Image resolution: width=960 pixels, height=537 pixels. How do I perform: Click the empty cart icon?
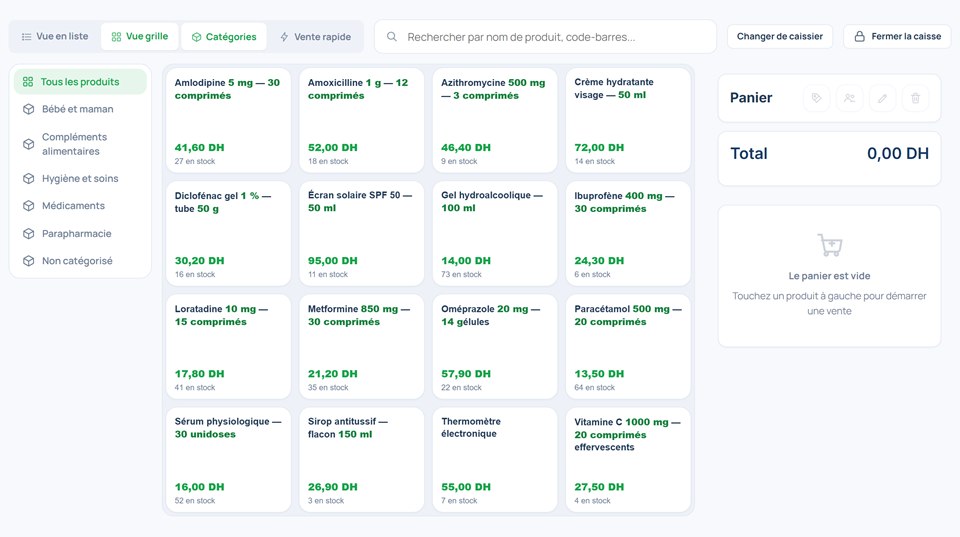tap(830, 245)
